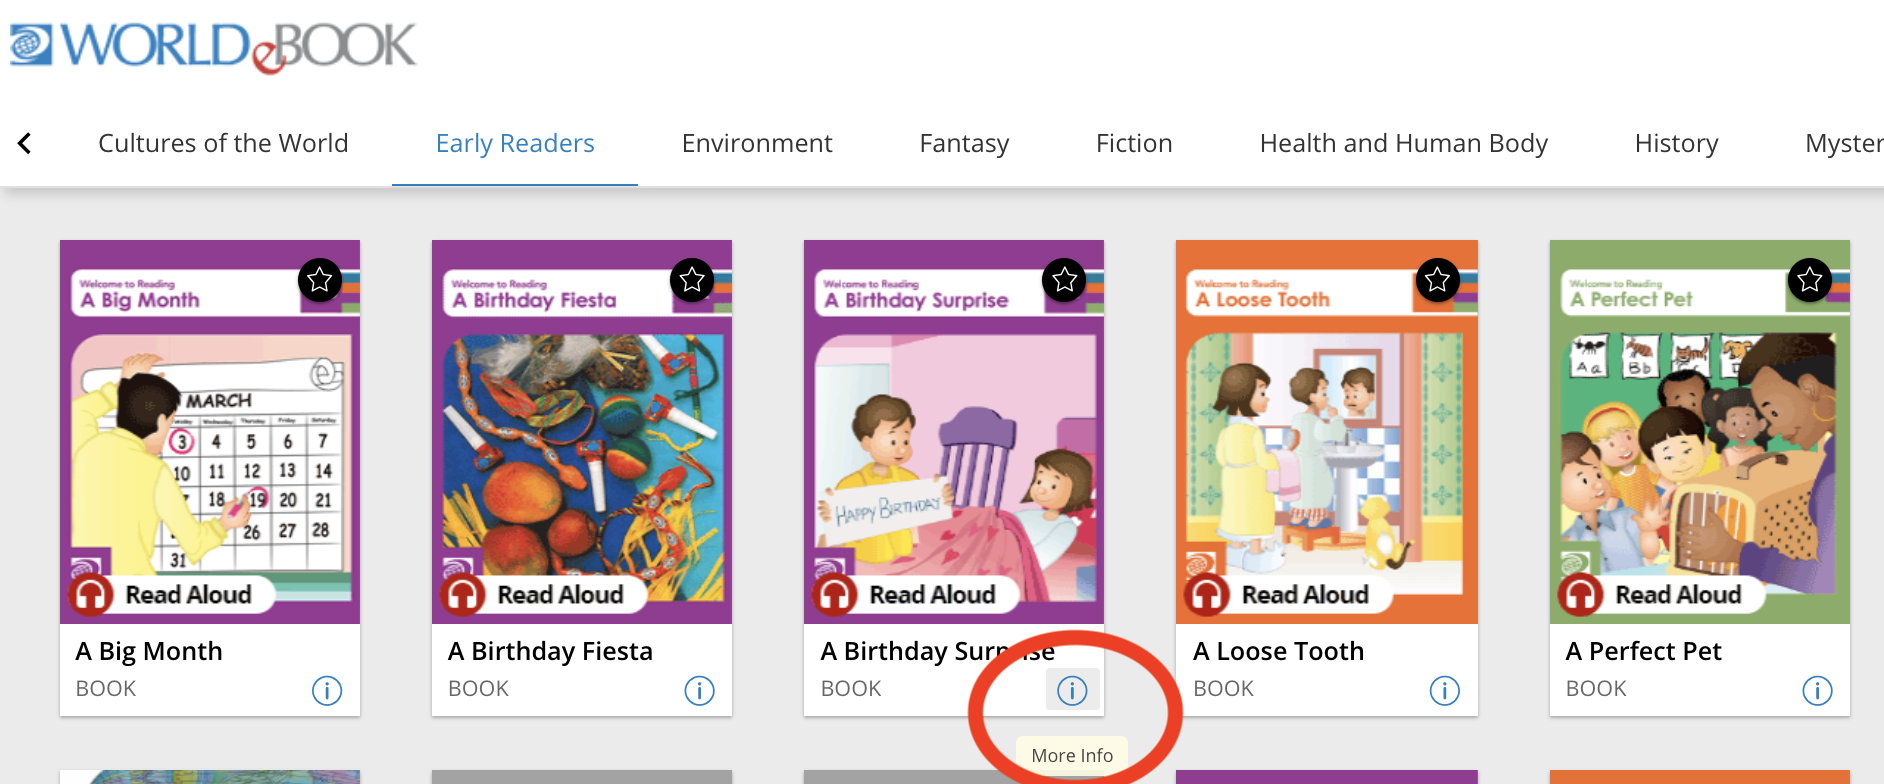Star the A Loose Tooth book

[x=1437, y=280]
